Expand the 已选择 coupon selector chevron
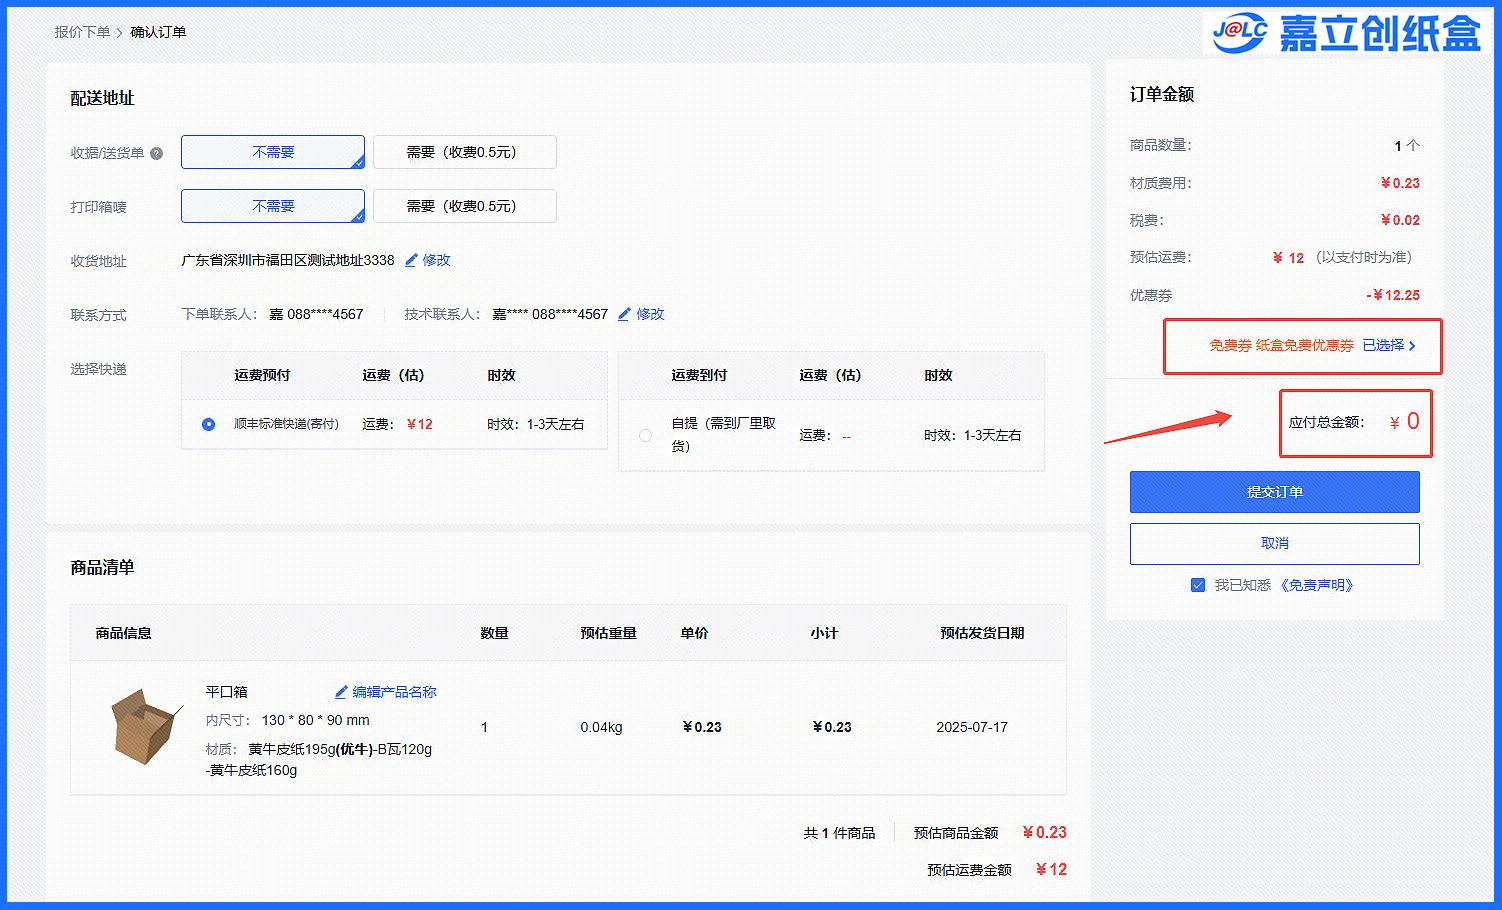 tap(1412, 346)
